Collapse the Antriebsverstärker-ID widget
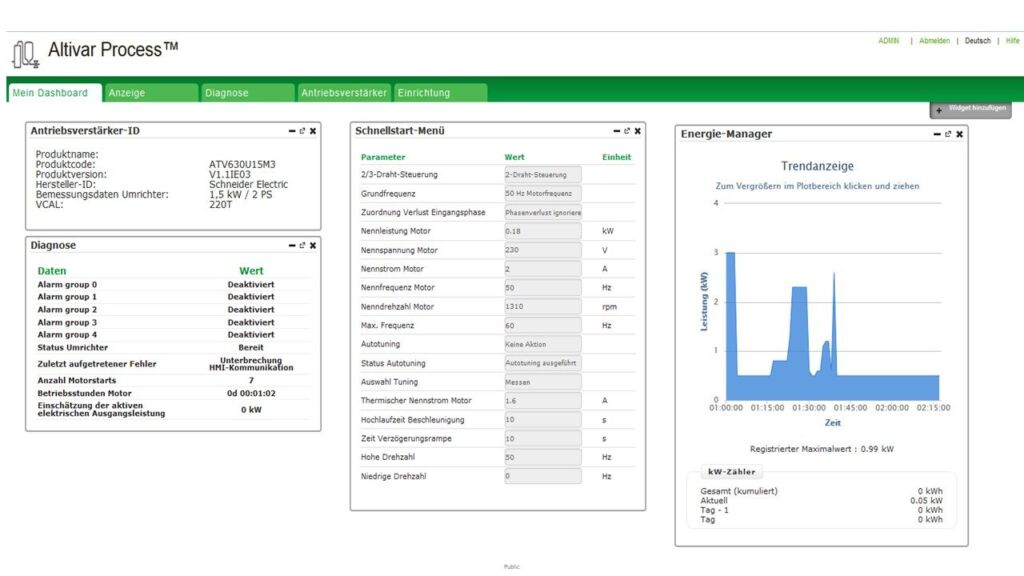This screenshot has height=576, width=1024. pyautogui.click(x=291, y=131)
